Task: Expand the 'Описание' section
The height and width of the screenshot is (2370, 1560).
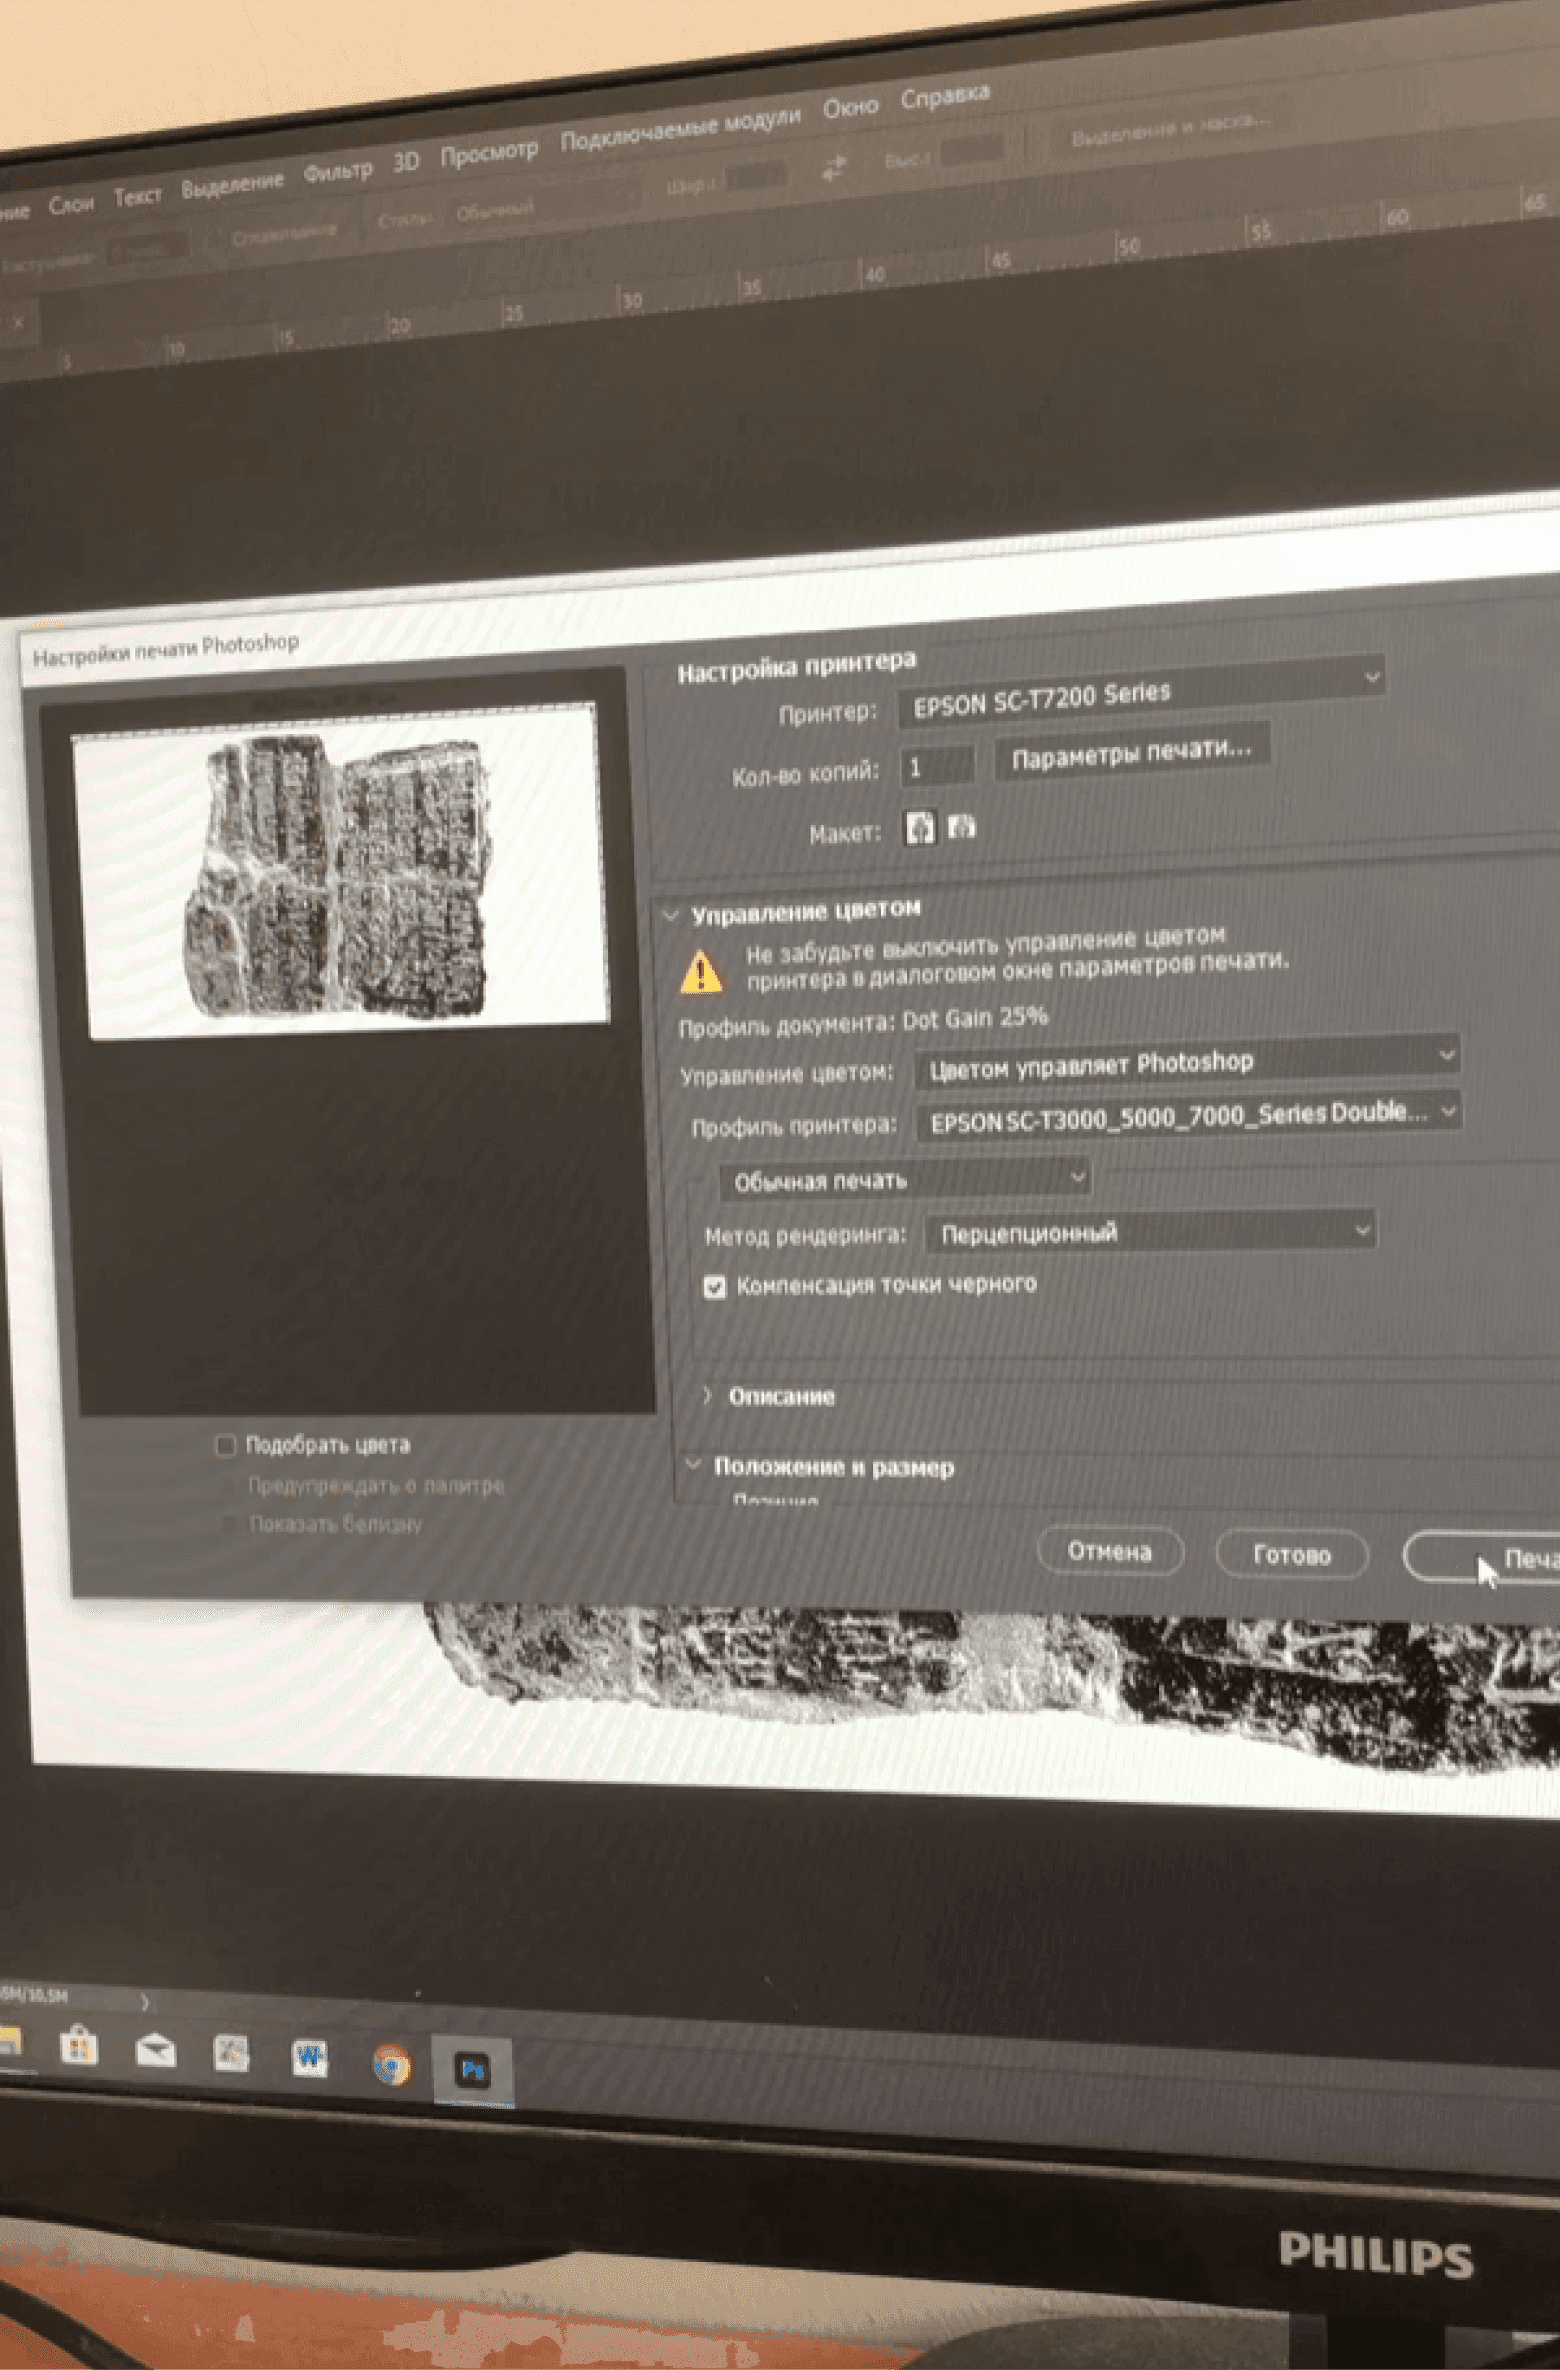Action: (707, 1395)
